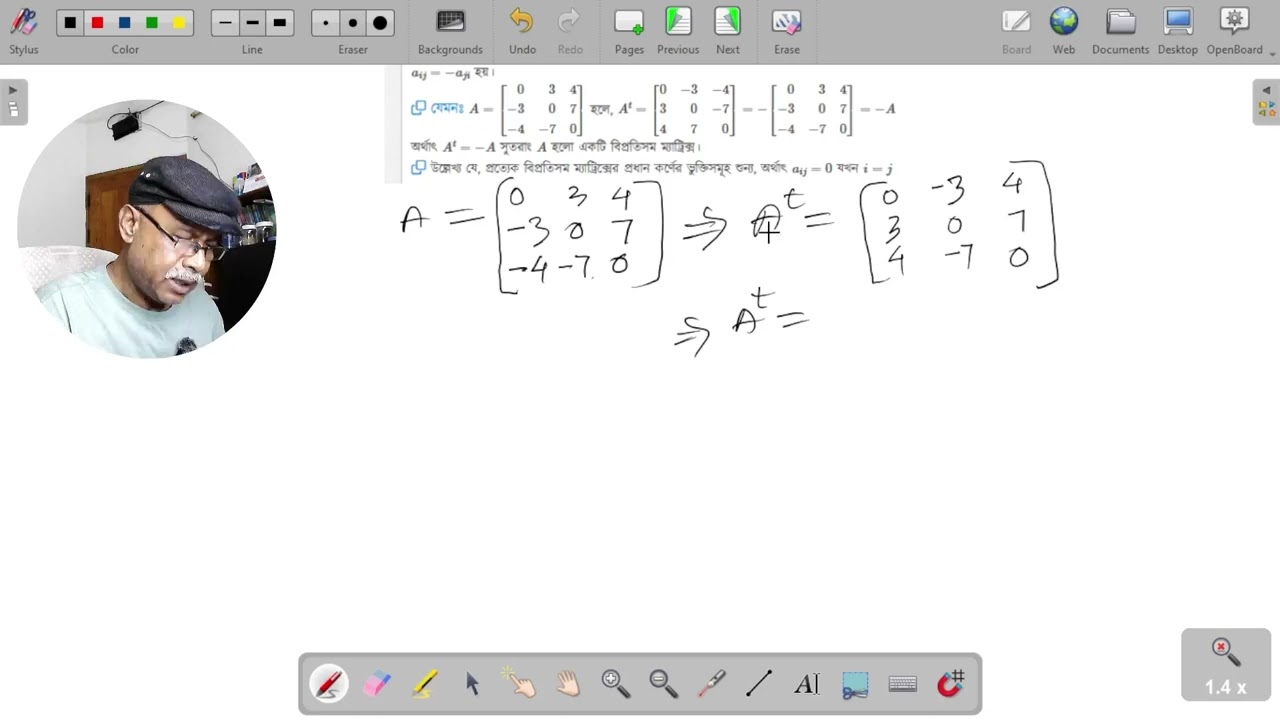The height and width of the screenshot is (720, 1280).
Task: Select the Capture part of screen tool
Action: 855,684
